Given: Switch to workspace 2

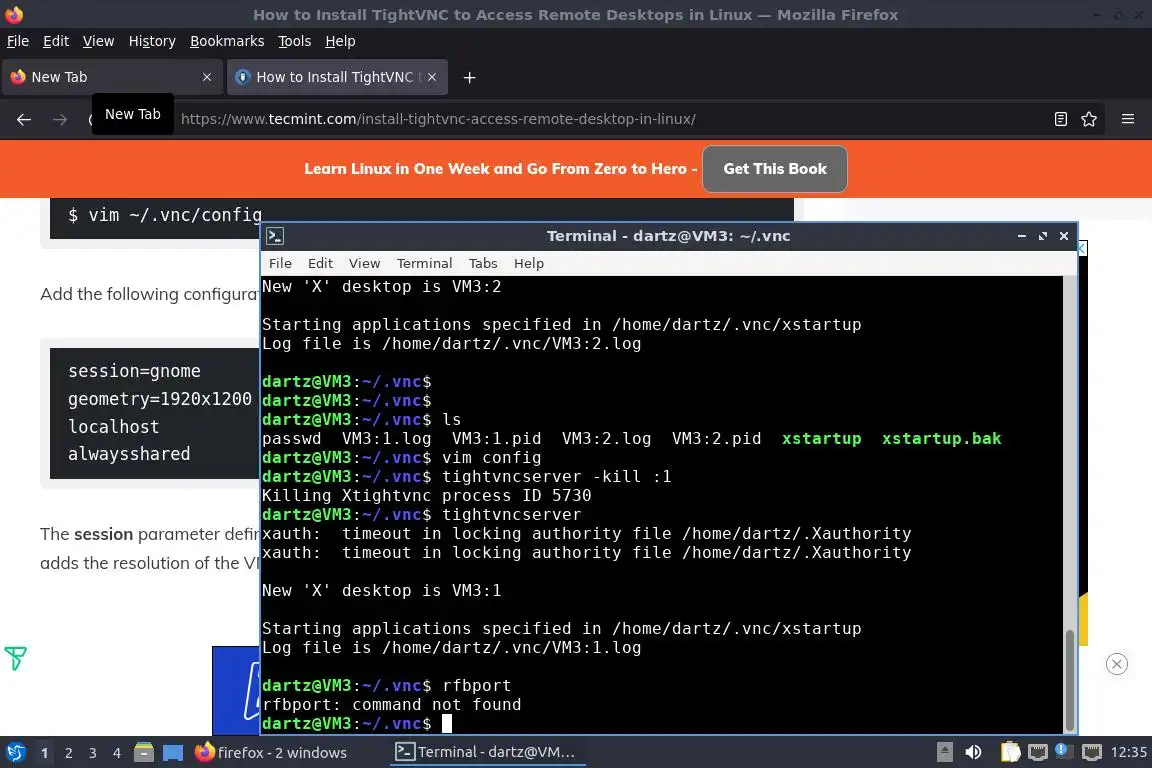Looking at the screenshot, I should pyautogui.click(x=69, y=753).
